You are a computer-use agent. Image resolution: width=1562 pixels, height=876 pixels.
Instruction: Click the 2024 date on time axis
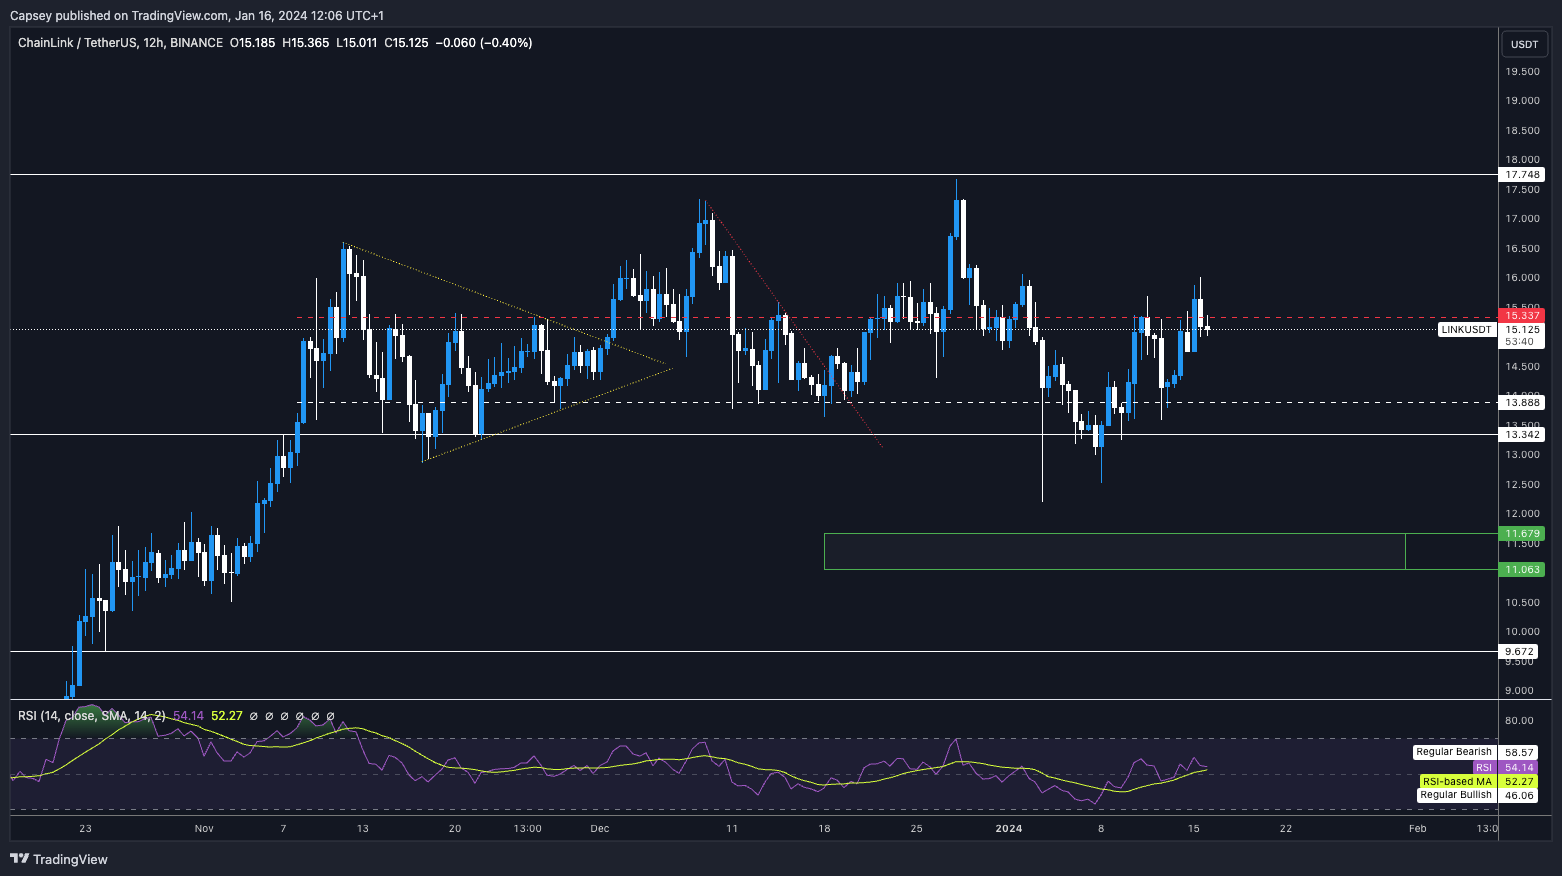[x=1009, y=828]
